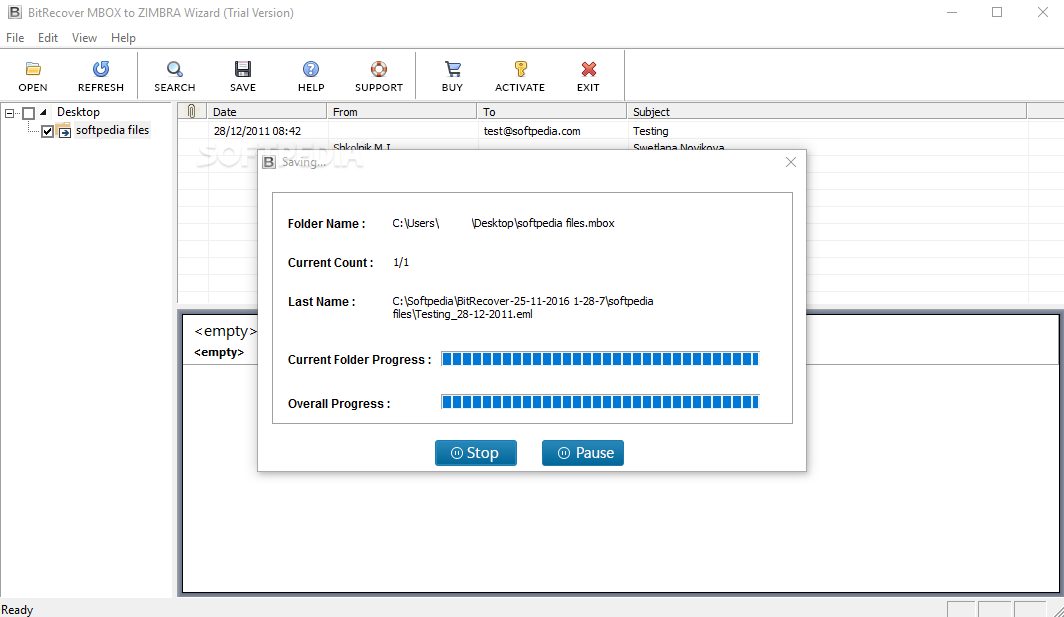This screenshot has height=617, width=1064.
Task: Click the Swetlana Novikova subject cell
Action: (x=679, y=147)
